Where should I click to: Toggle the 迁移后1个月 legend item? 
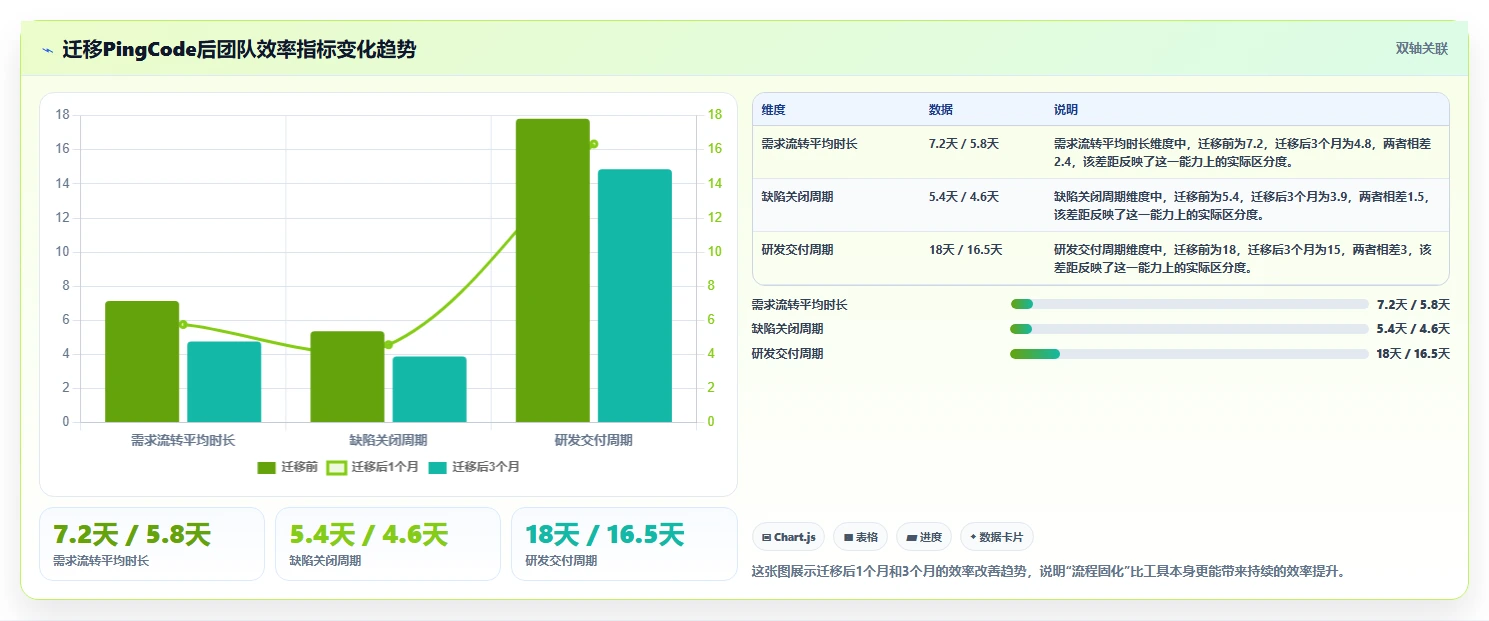tap(373, 467)
